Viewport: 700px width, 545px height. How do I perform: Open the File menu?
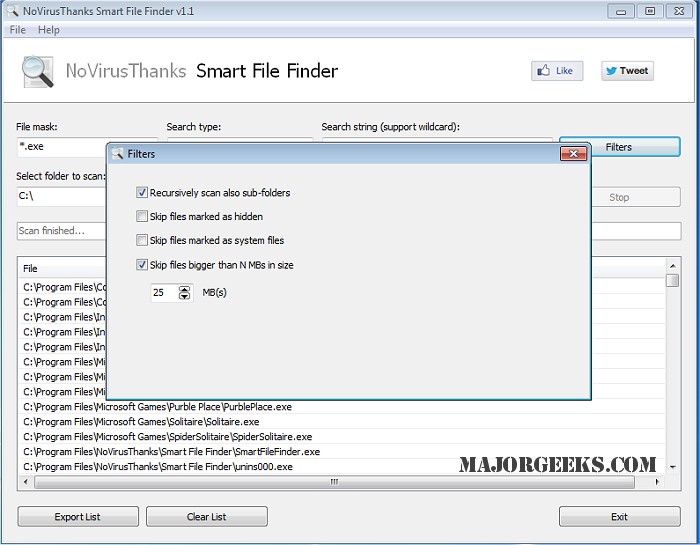pos(17,30)
